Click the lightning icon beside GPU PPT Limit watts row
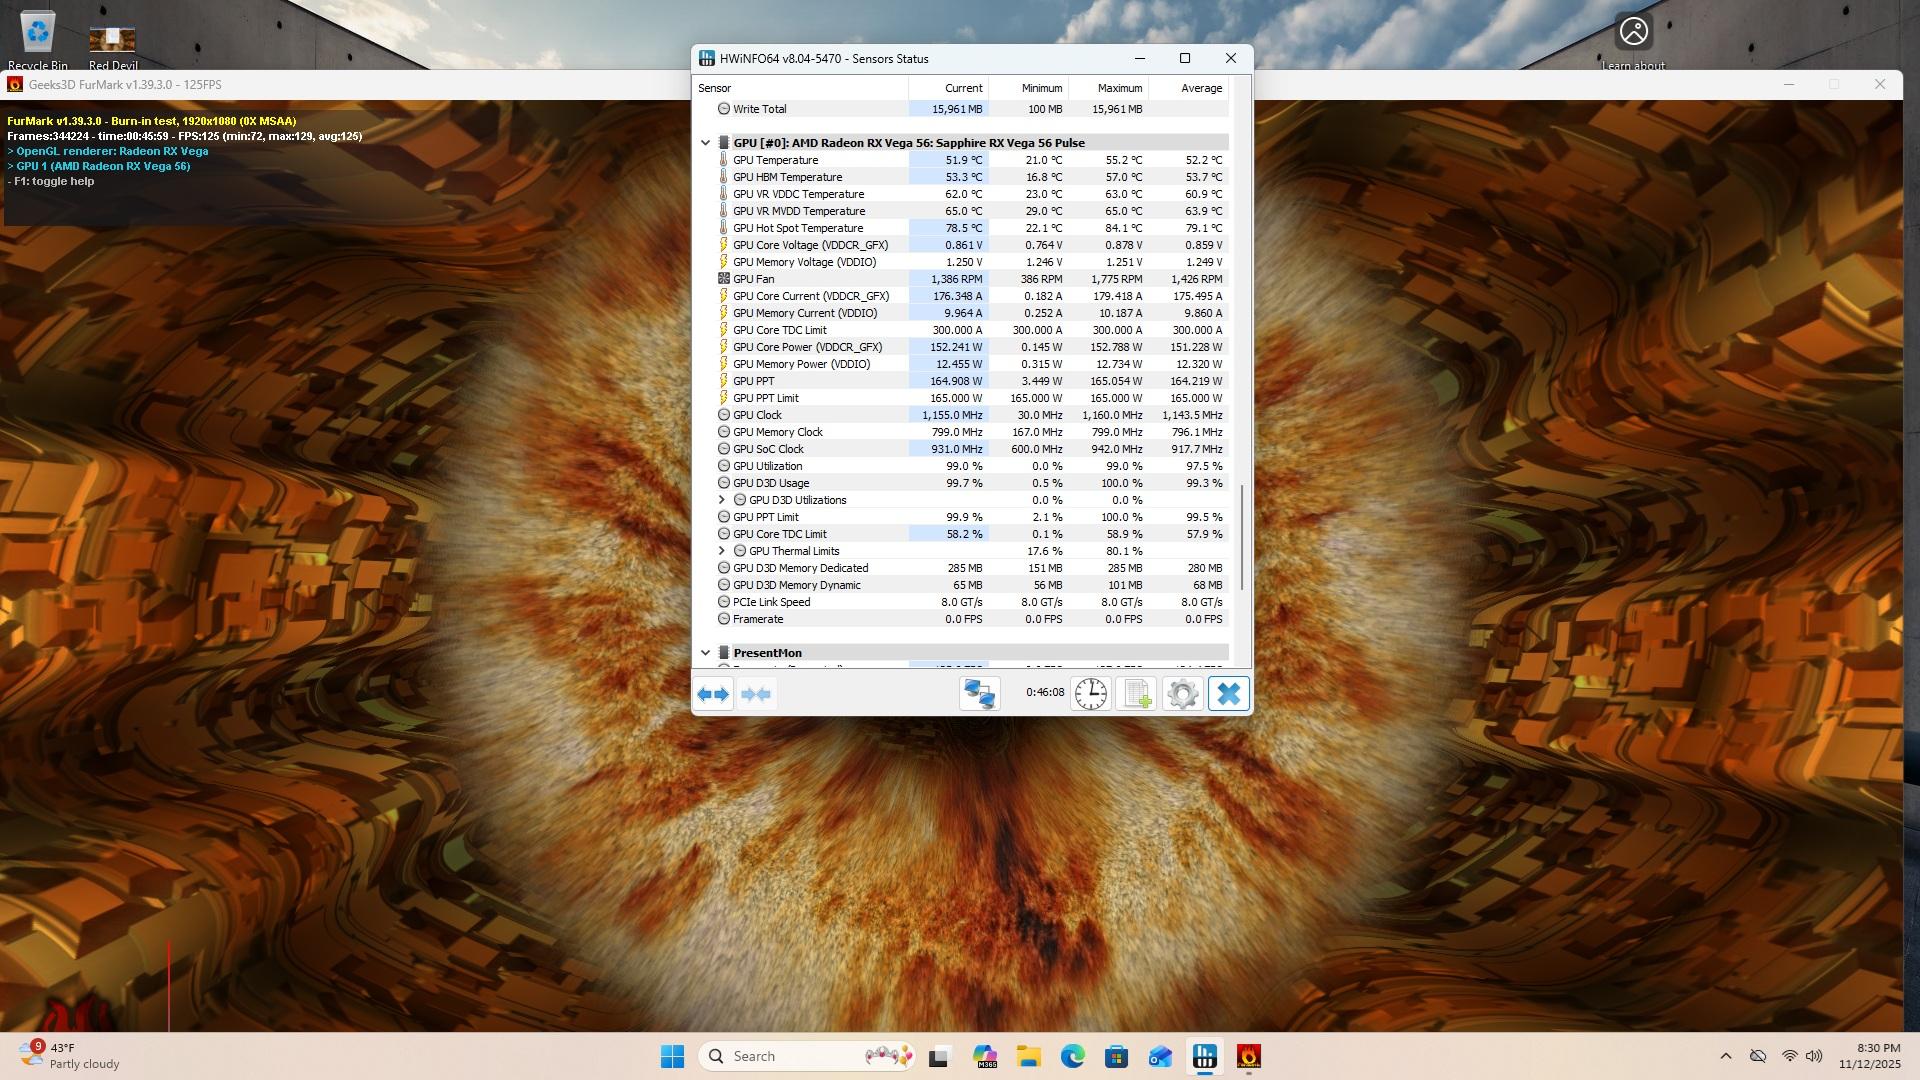1920x1080 pixels. pyautogui.click(x=724, y=398)
